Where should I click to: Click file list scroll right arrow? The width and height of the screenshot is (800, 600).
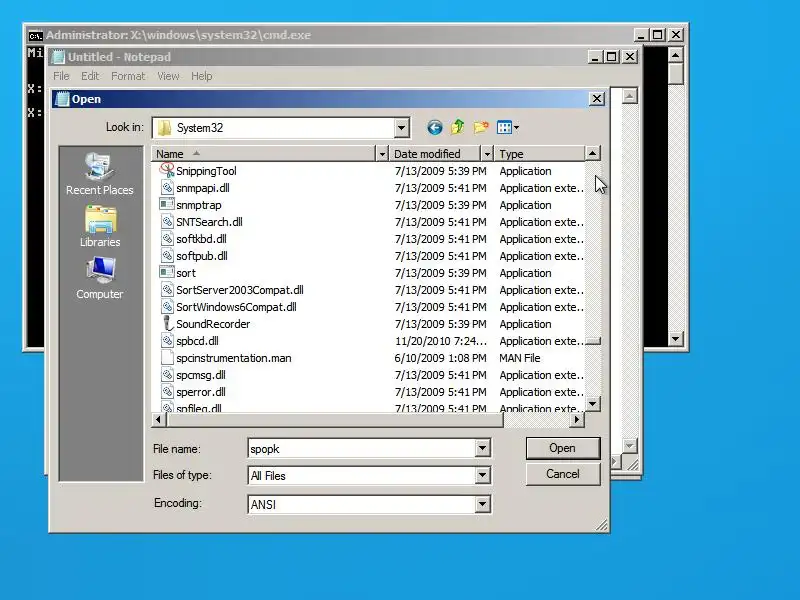point(577,419)
